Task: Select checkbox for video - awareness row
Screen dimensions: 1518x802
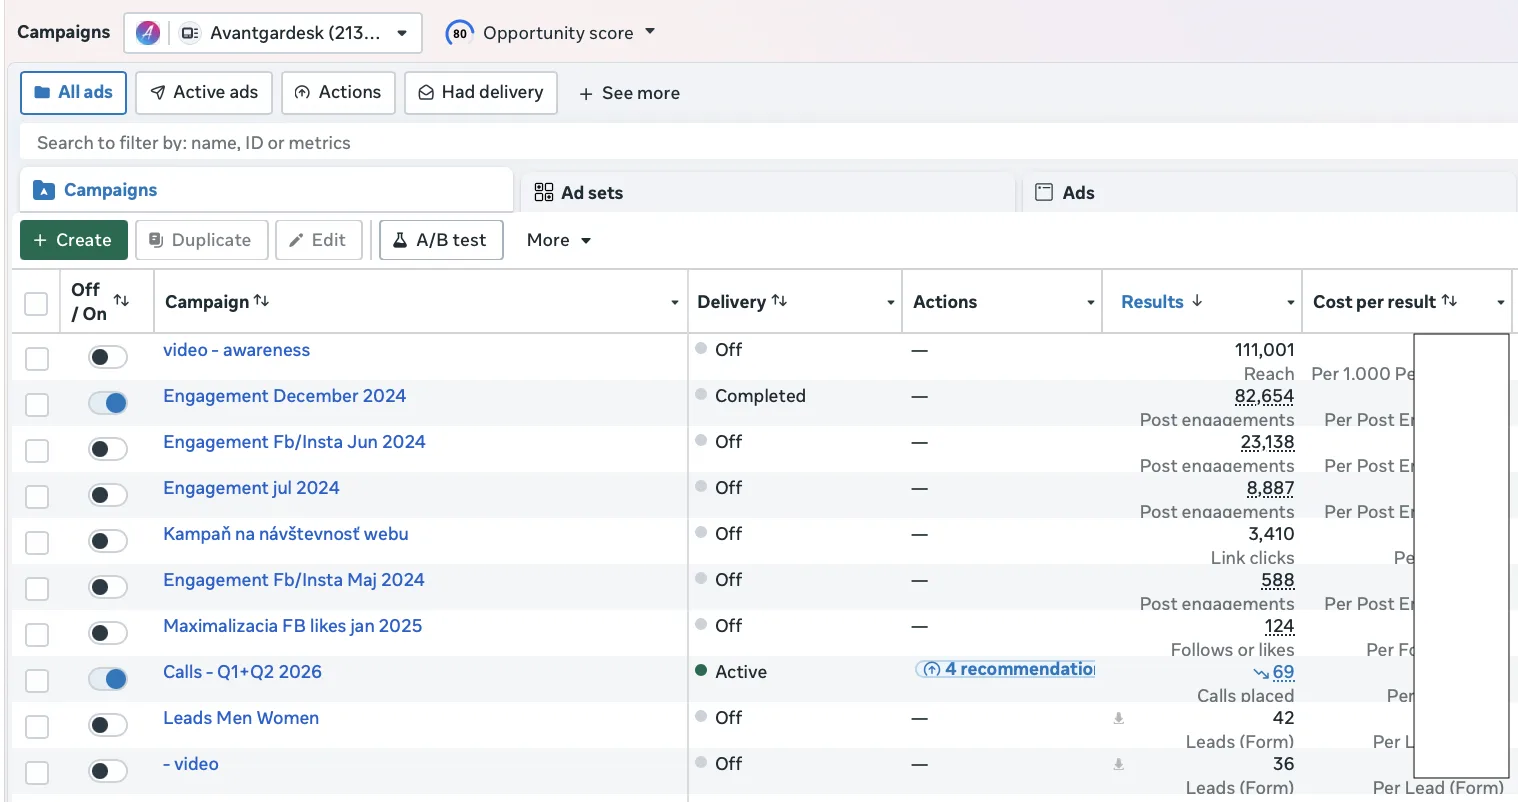Action: 37,358
